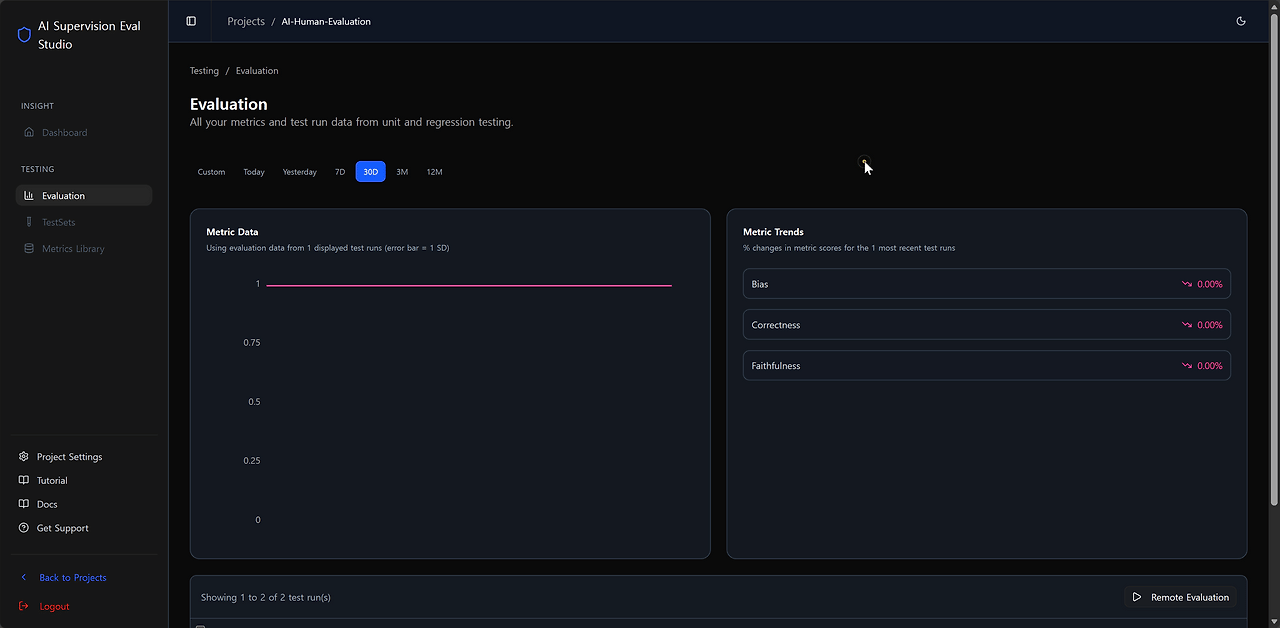Collapse the sidebar with the panel icon
The image size is (1280, 628).
pos(190,20)
